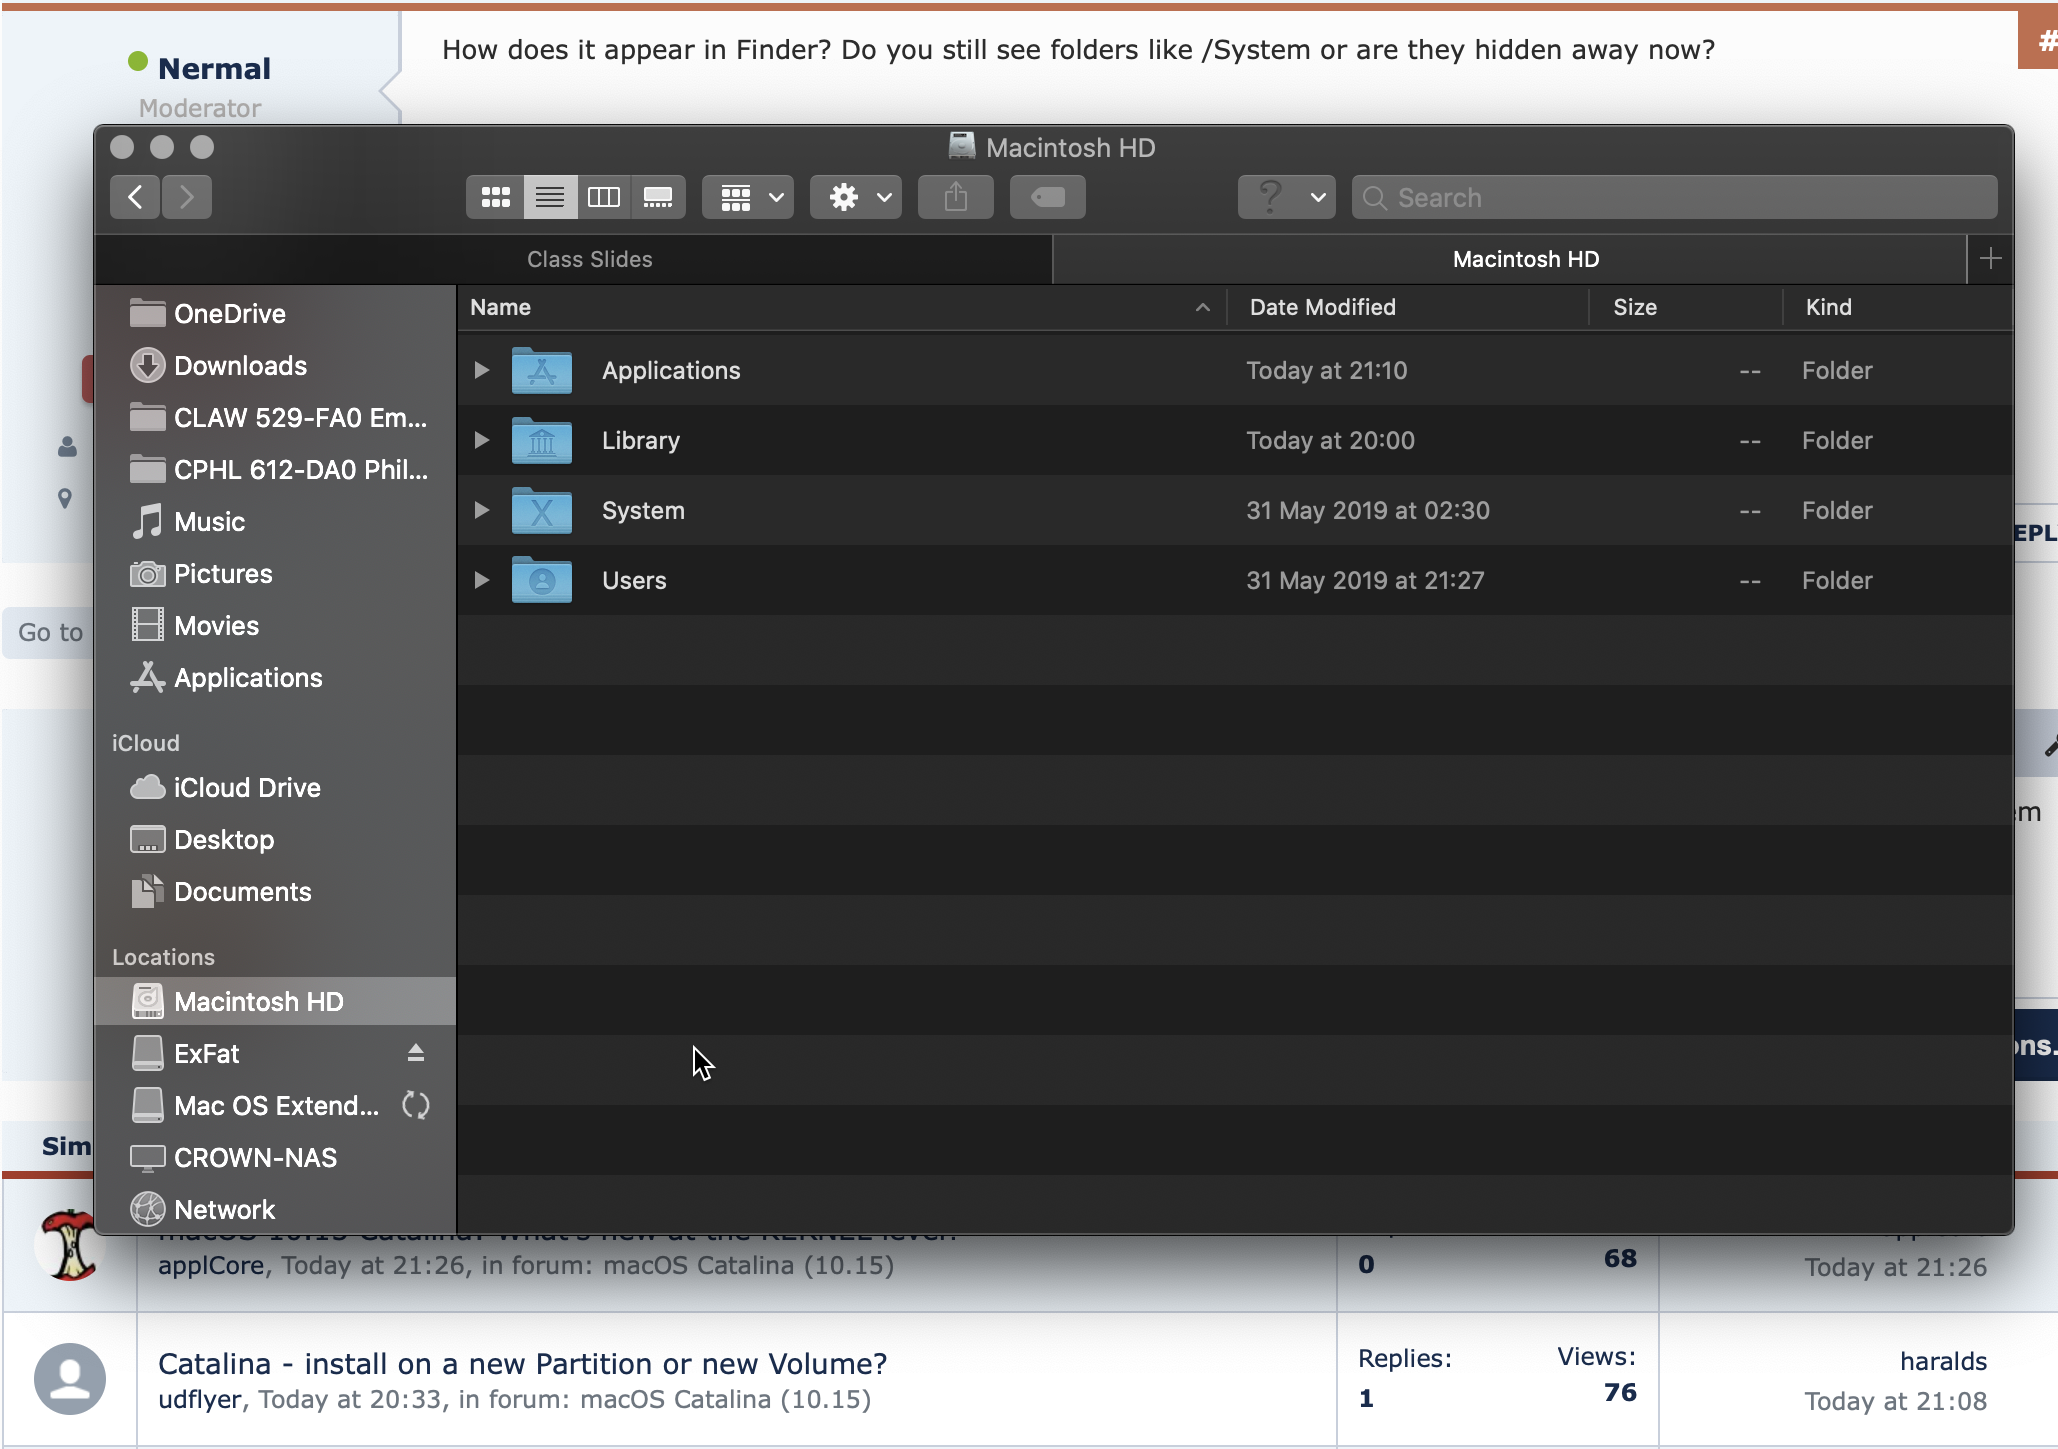Switch Finder to column view
Viewport: 2058px width, 1449px height.
(x=604, y=197)
